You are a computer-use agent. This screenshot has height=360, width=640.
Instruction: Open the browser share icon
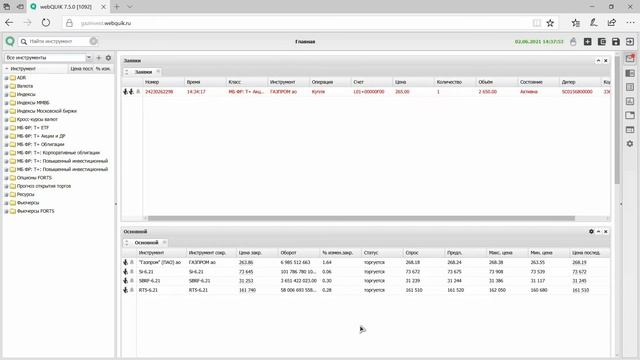(611, 23)
